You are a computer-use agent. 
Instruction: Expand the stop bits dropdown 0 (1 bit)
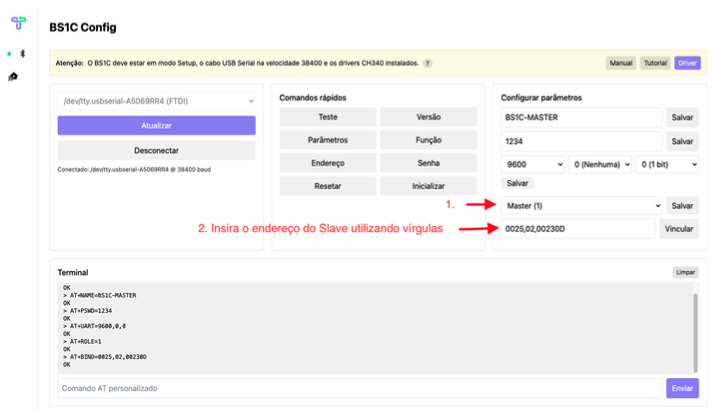pyautogui.click(x=667, y=165)
